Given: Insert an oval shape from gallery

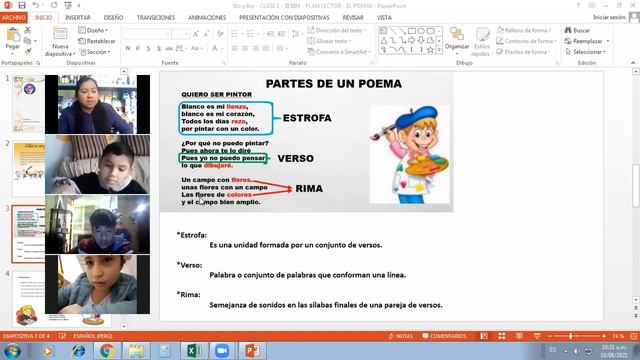Looking at the screenshot, I should [x=421, y=31].
